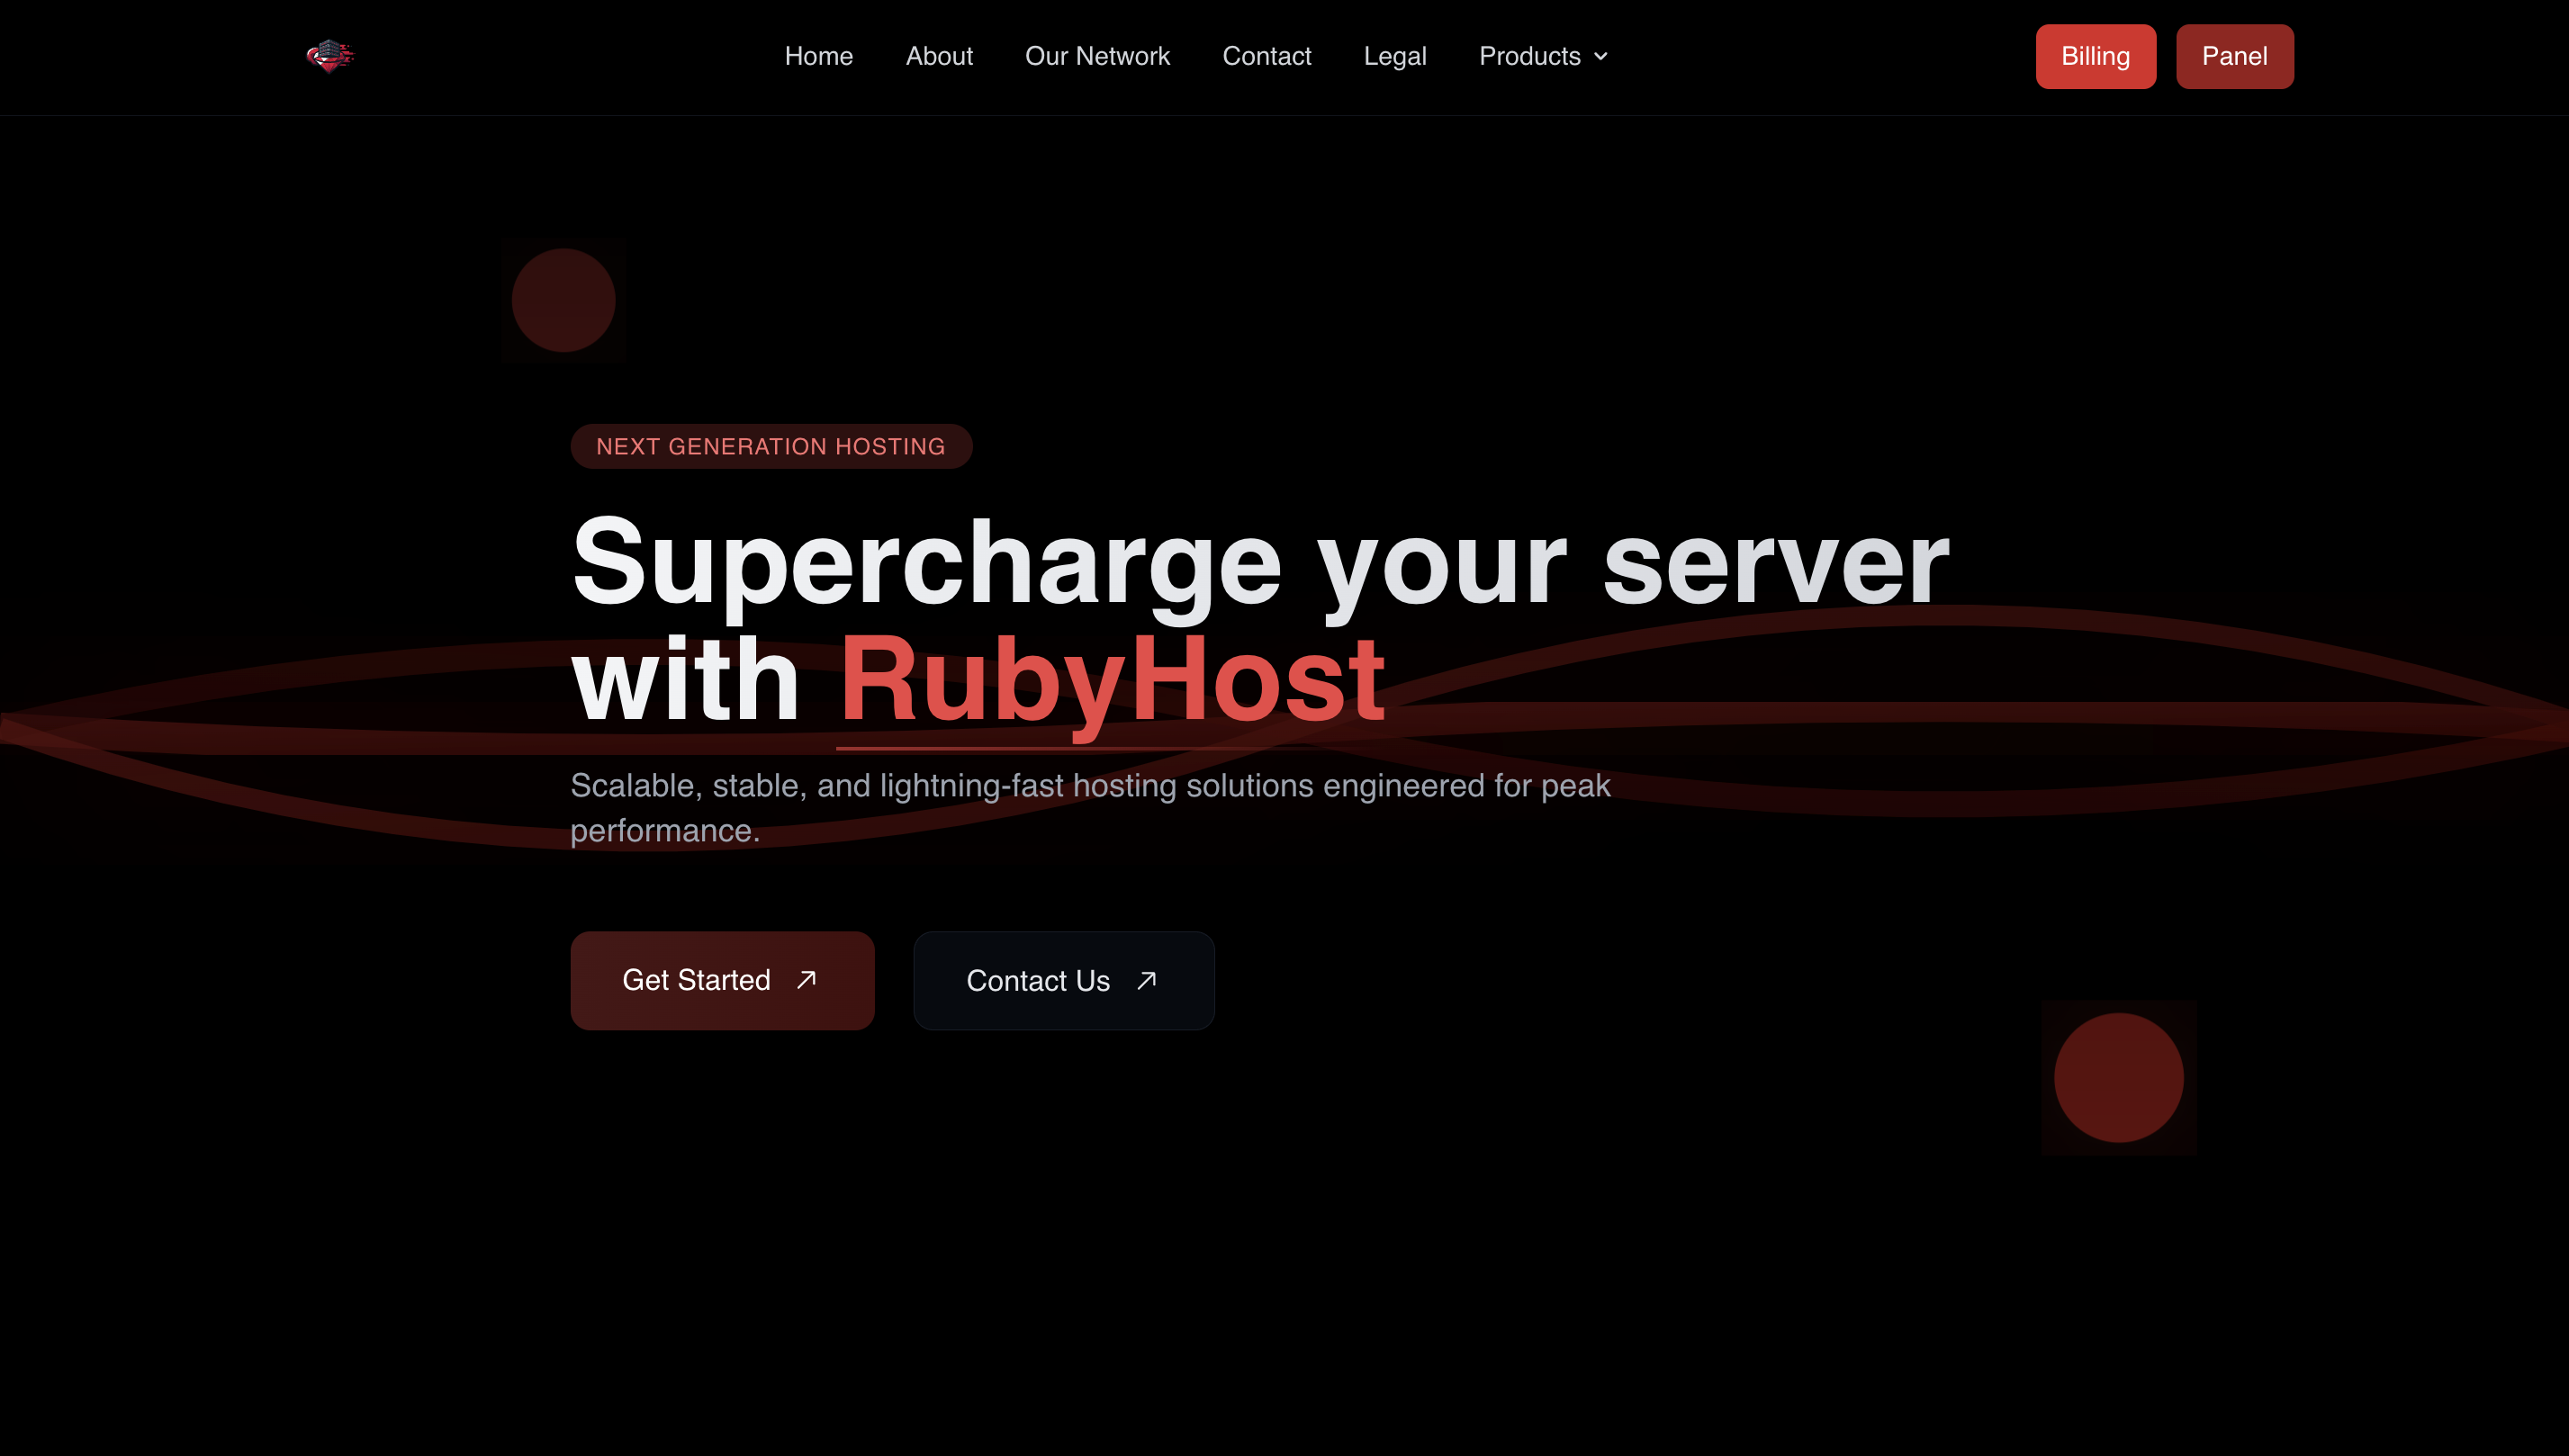
Task: Click the Products dropdown chevron
Action: (x=1602, y=57)
